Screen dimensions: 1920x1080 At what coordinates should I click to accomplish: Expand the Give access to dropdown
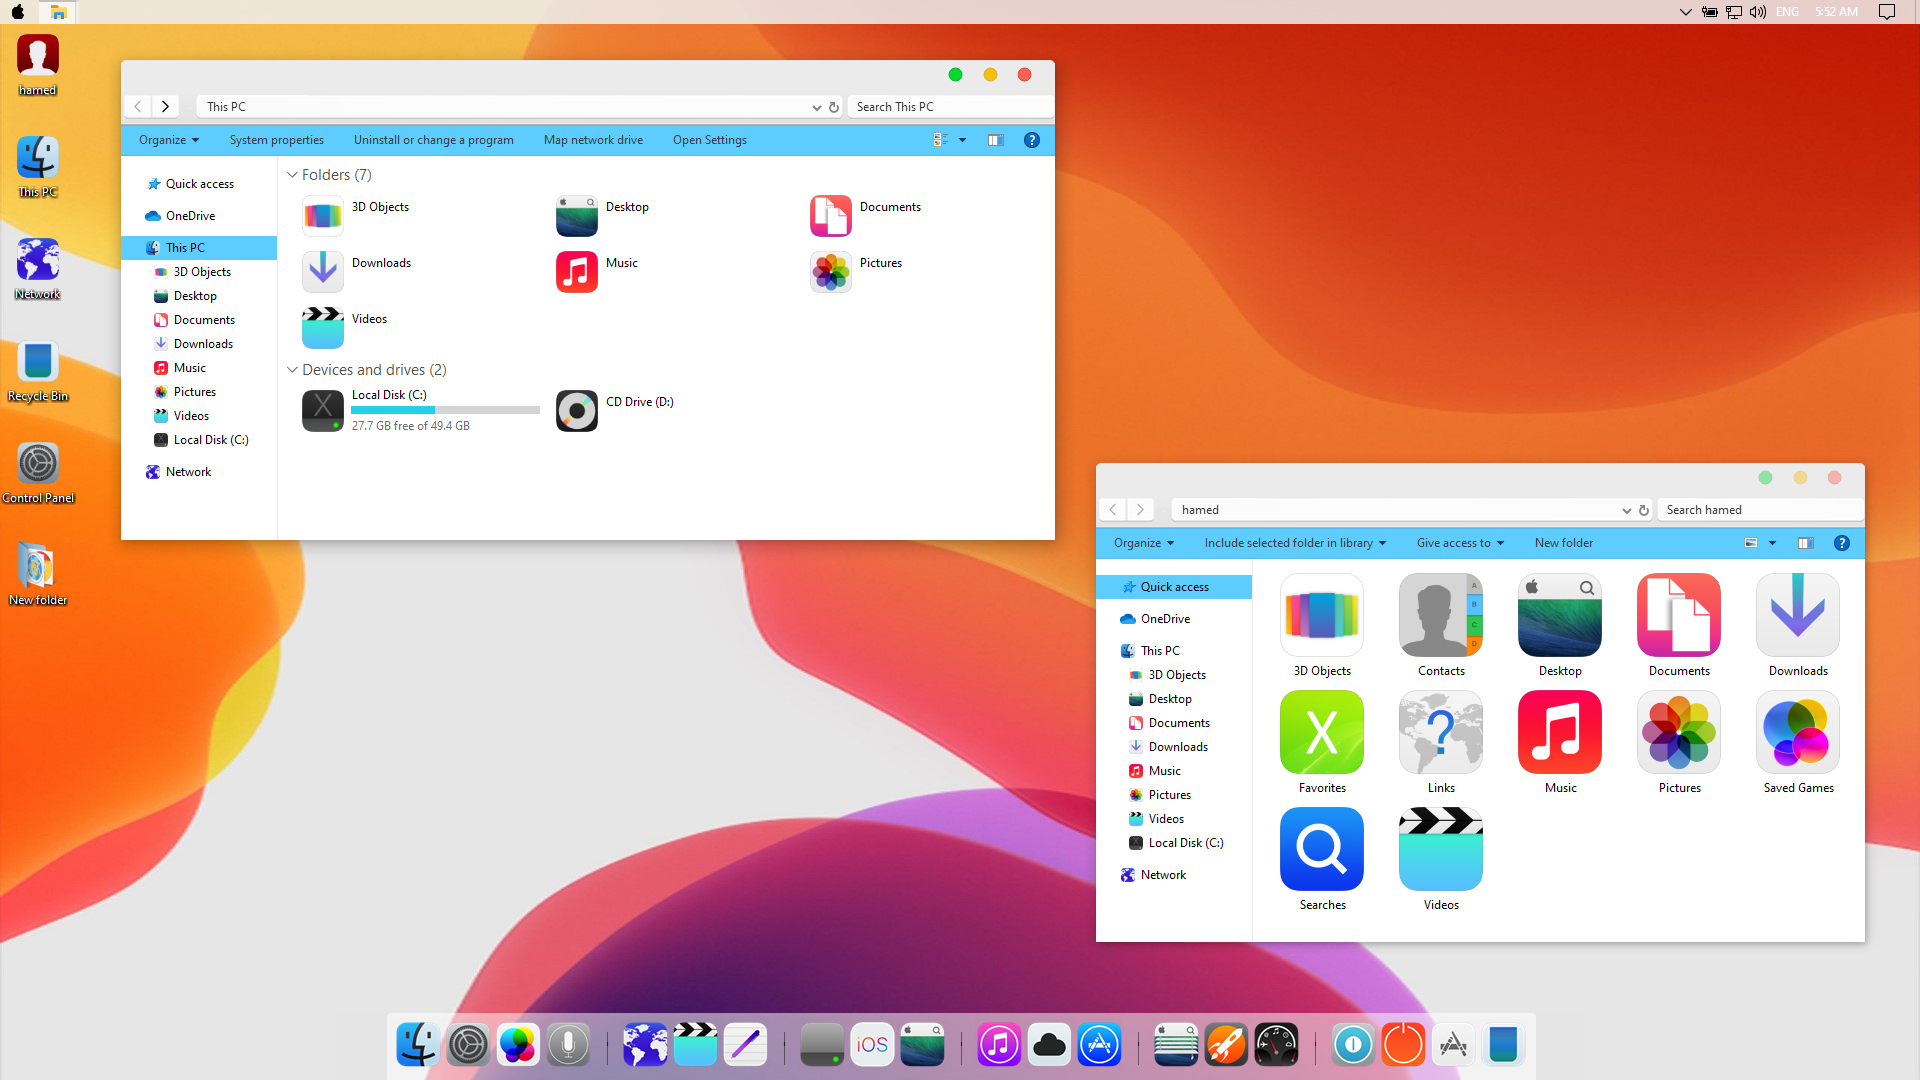(x=1460, y=543)
